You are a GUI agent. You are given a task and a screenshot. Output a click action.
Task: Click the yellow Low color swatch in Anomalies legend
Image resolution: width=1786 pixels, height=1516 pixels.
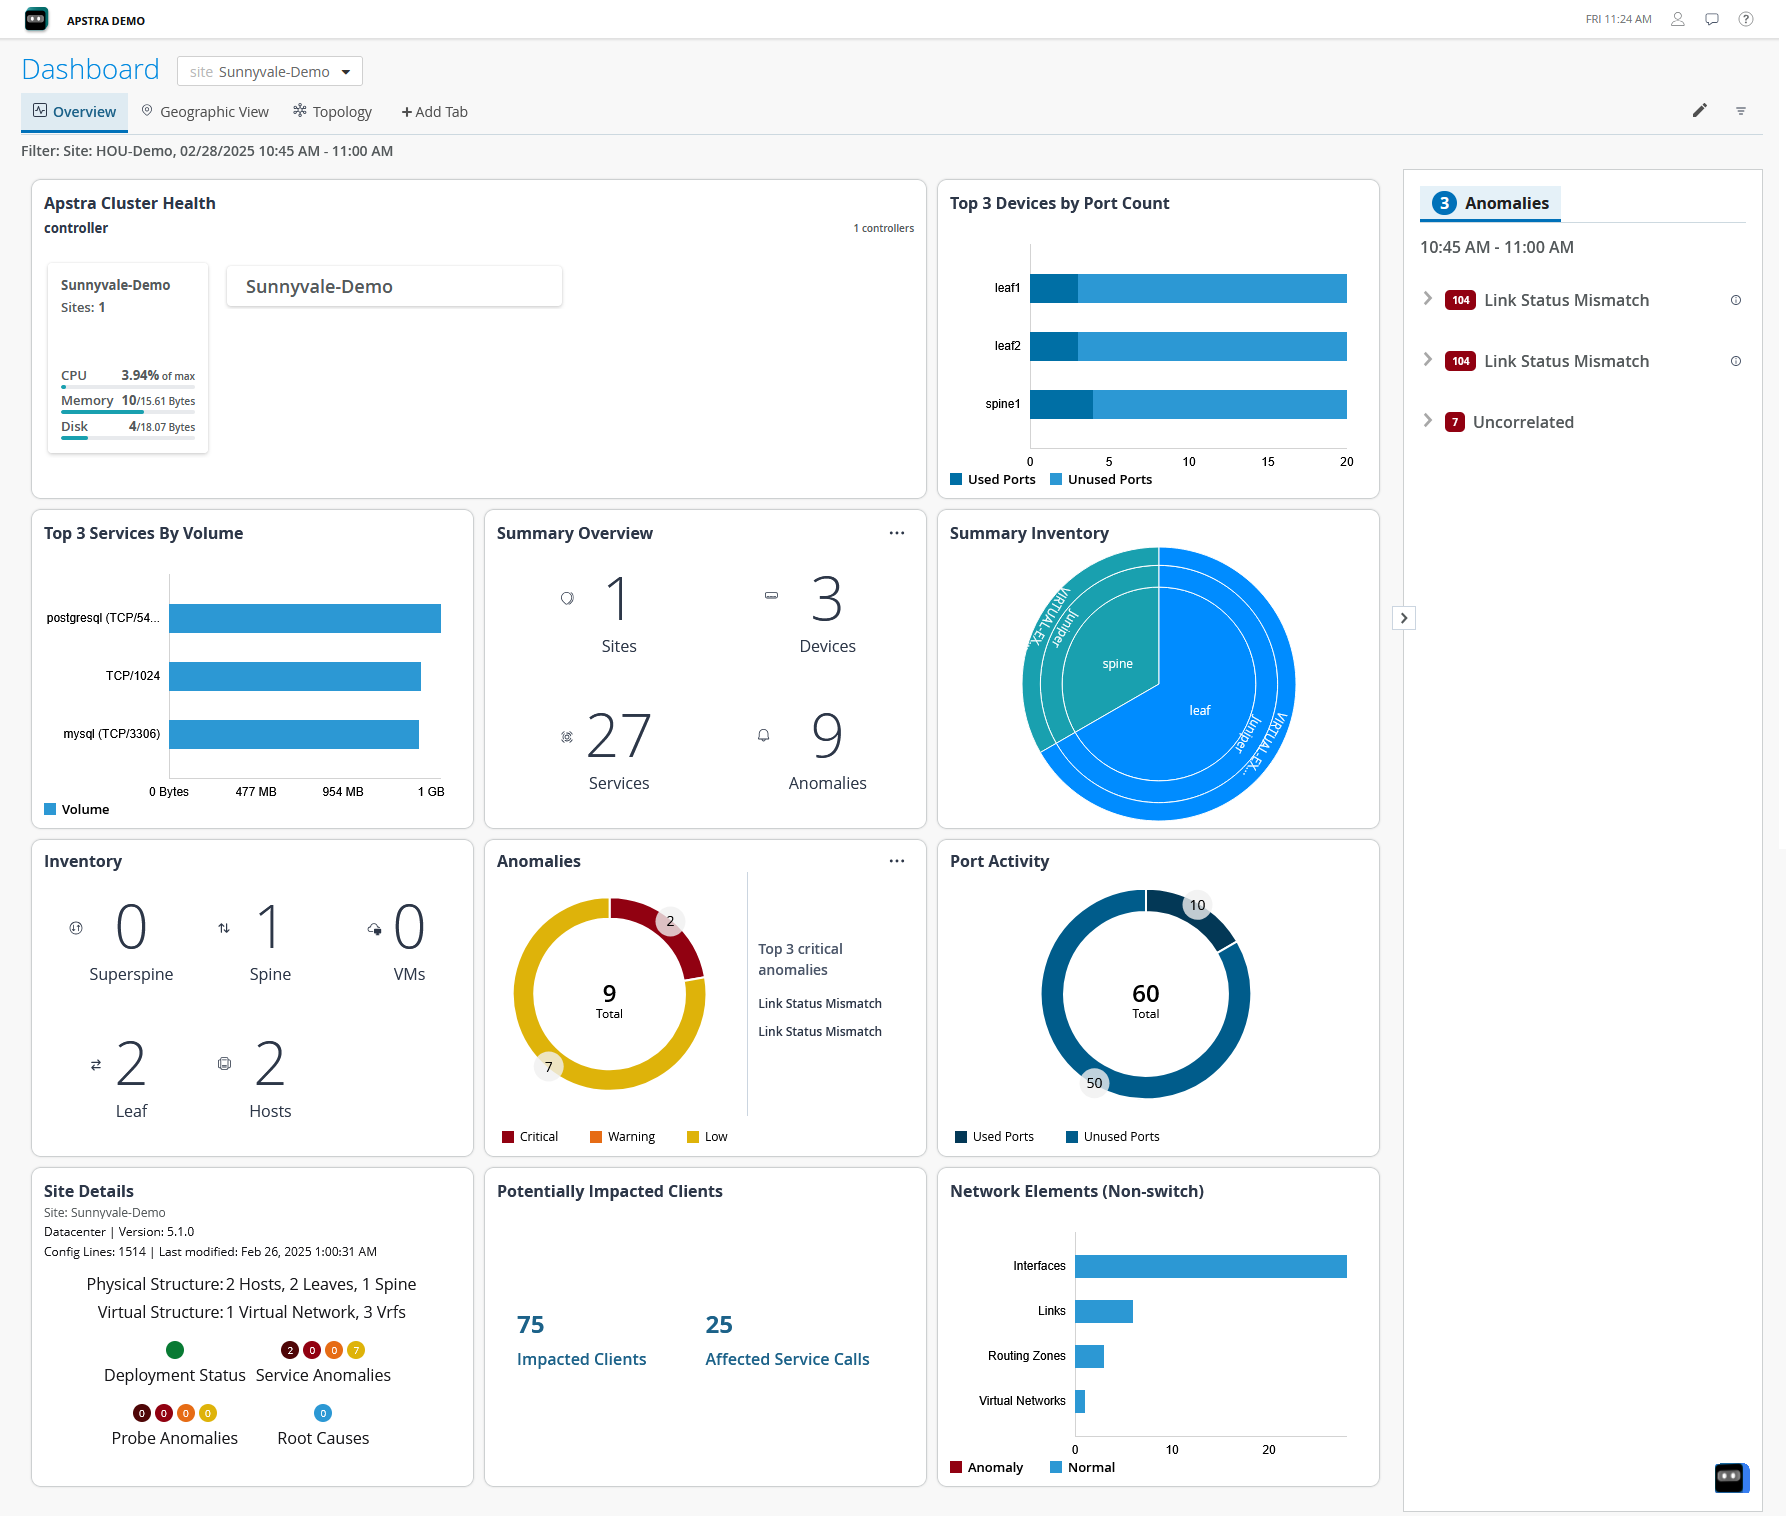[x=693, y=1136]
